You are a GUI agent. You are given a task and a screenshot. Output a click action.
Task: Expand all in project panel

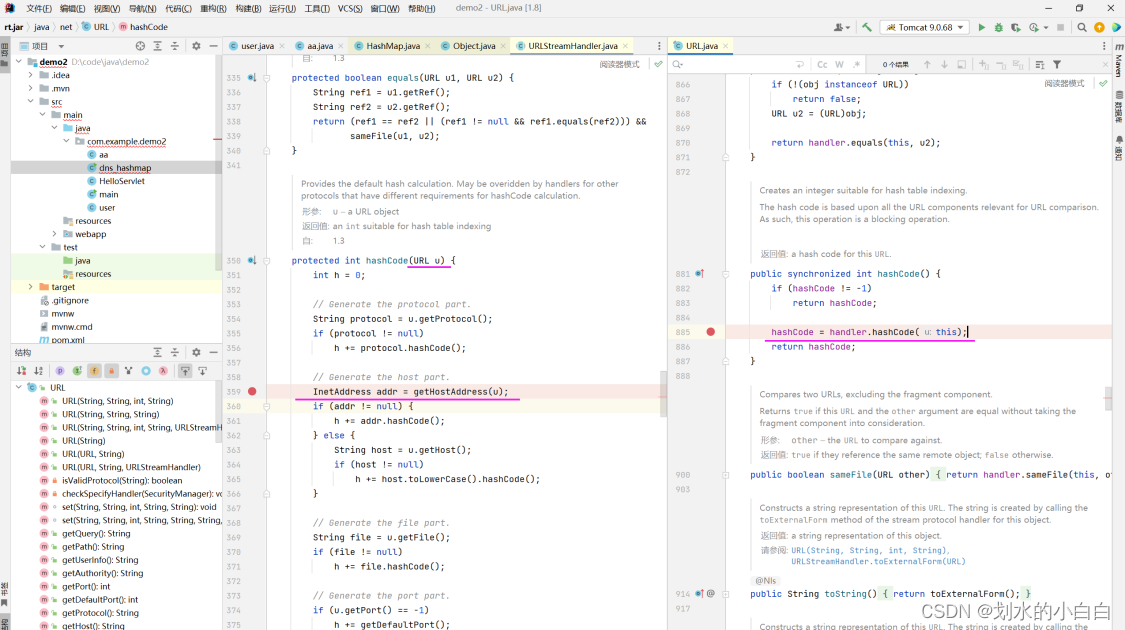point(158,46)
